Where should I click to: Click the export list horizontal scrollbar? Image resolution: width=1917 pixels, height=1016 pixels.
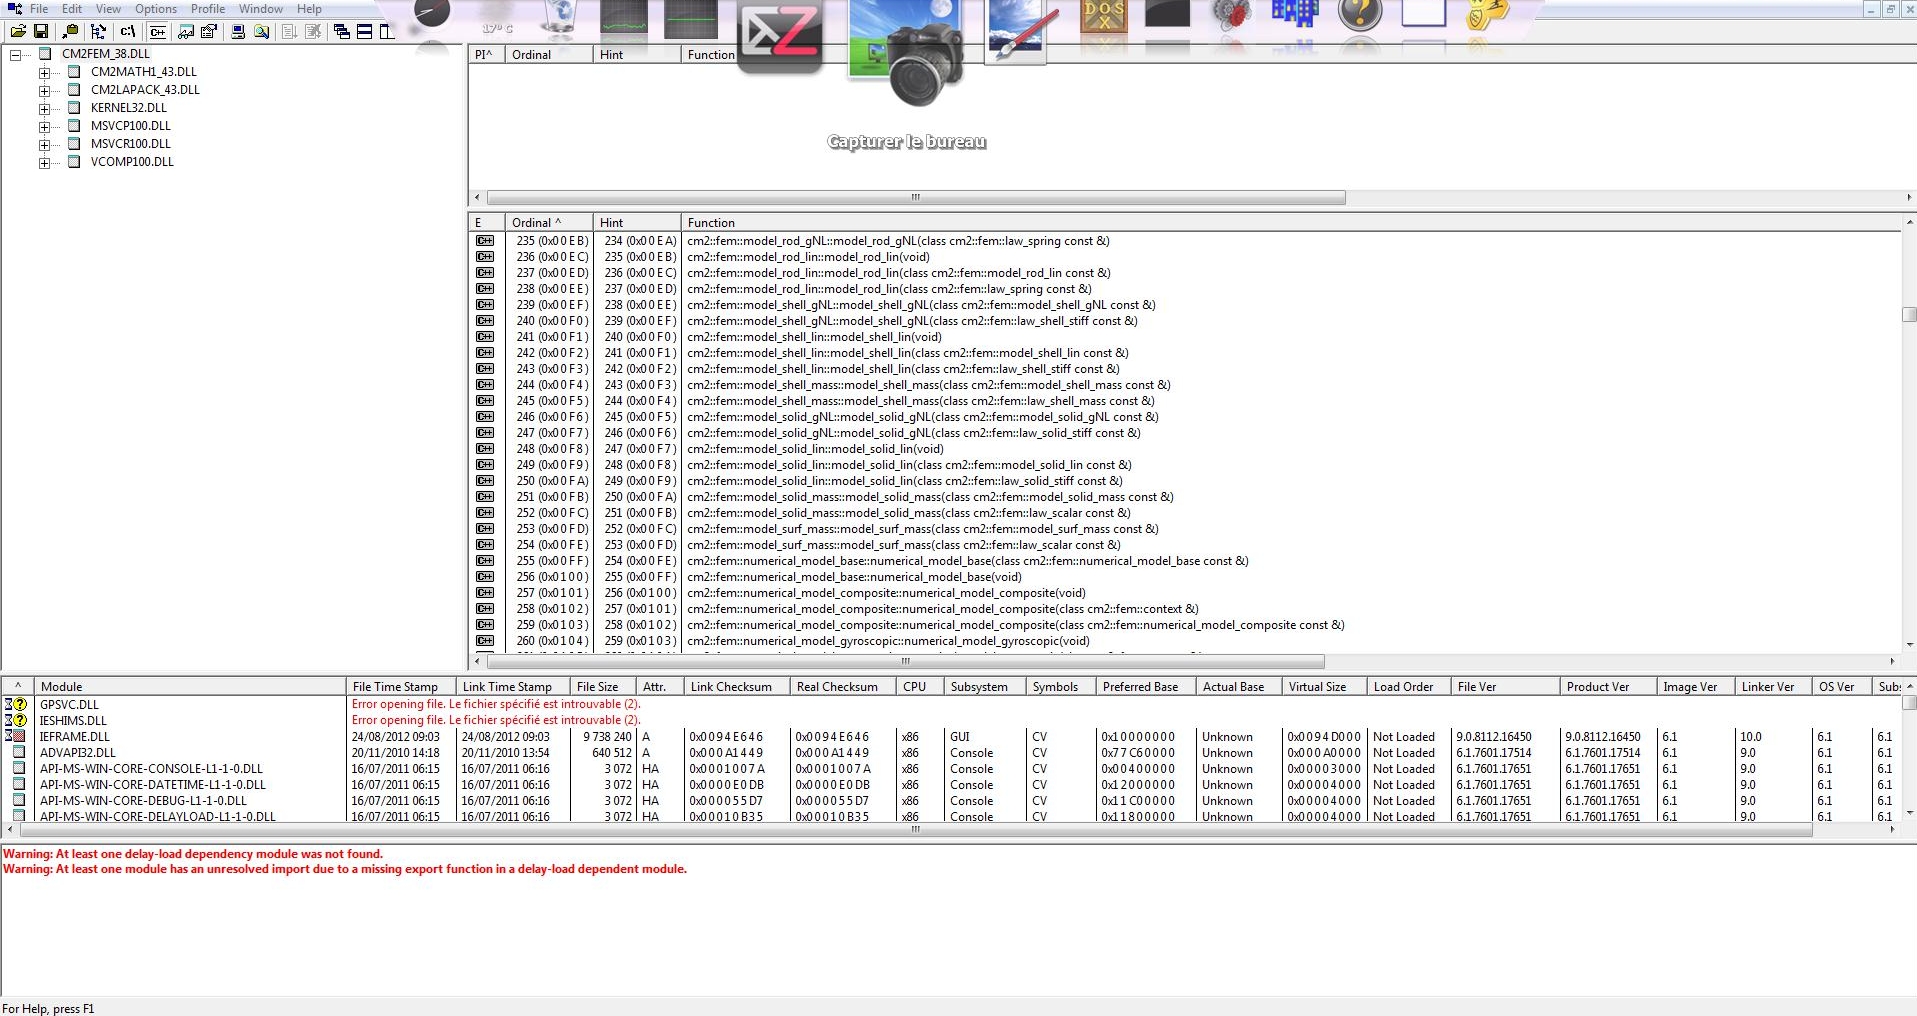906,661
